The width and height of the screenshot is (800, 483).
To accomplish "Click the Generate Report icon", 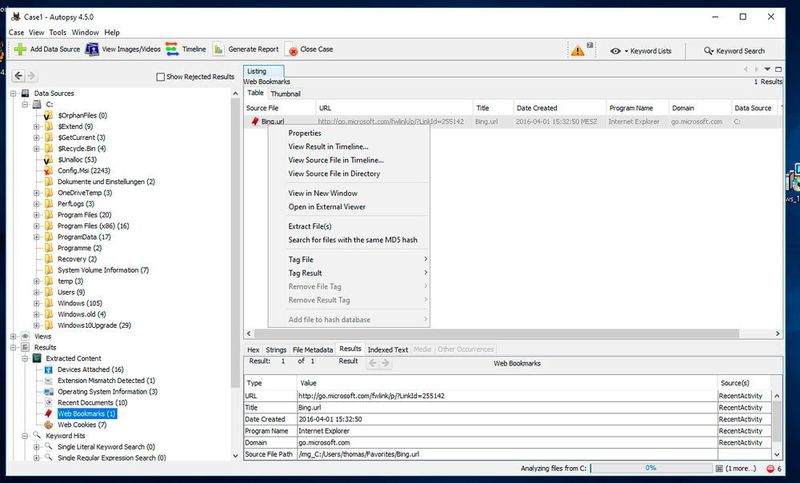I will pyautogui.click(x=219, y=49).
